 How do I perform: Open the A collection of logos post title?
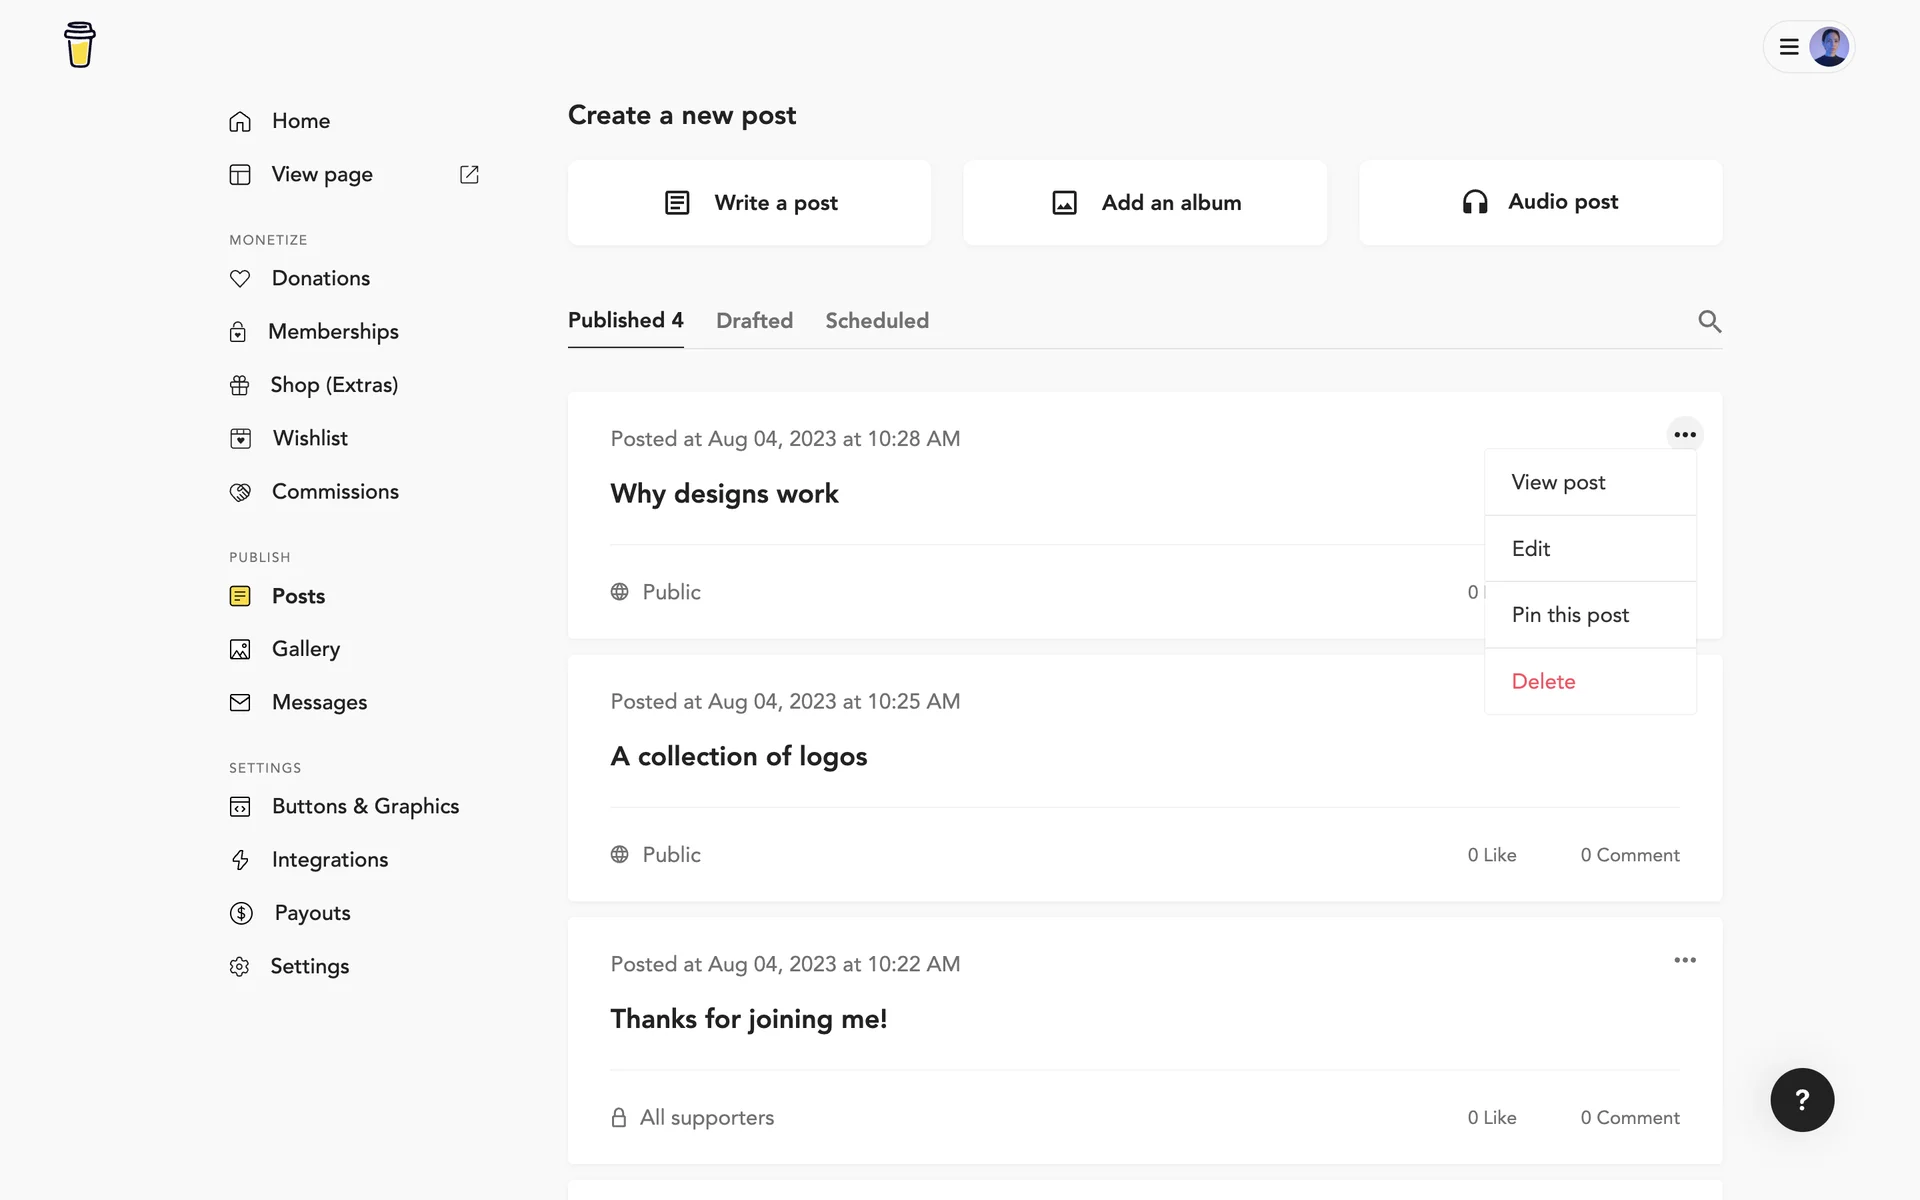[x=738, y=757]
